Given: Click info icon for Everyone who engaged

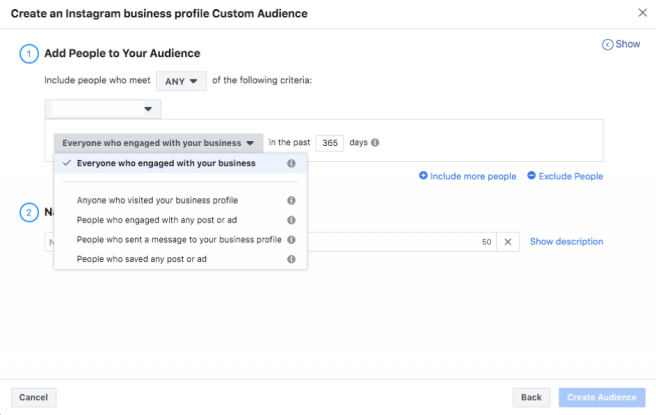Looking at the screenshot, I should [x=291, y=164].
